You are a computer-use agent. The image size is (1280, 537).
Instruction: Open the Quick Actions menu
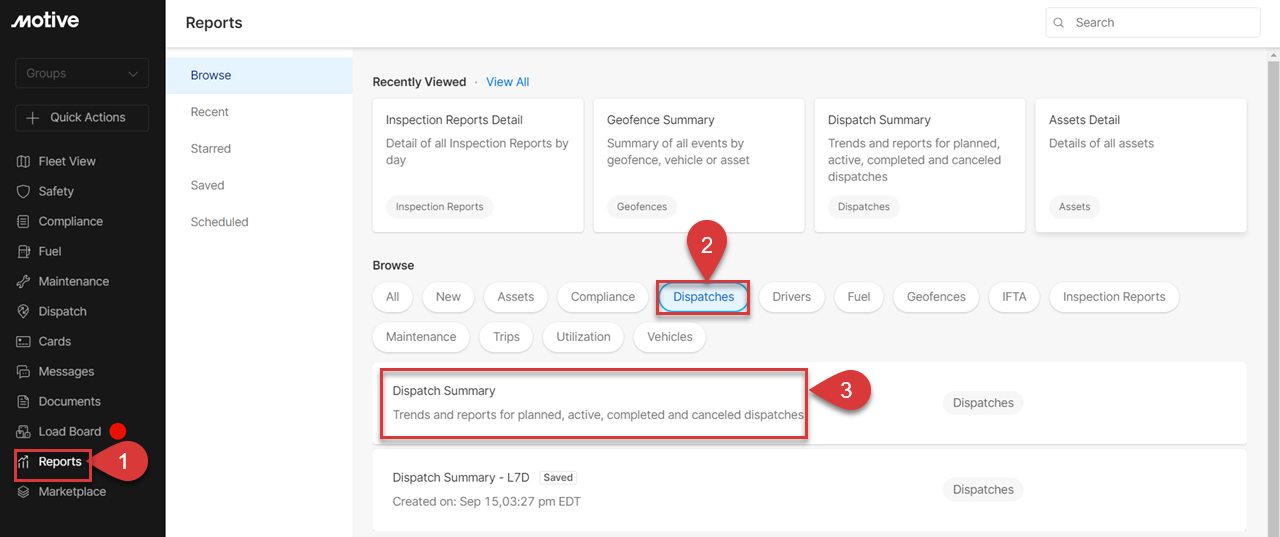82,117
